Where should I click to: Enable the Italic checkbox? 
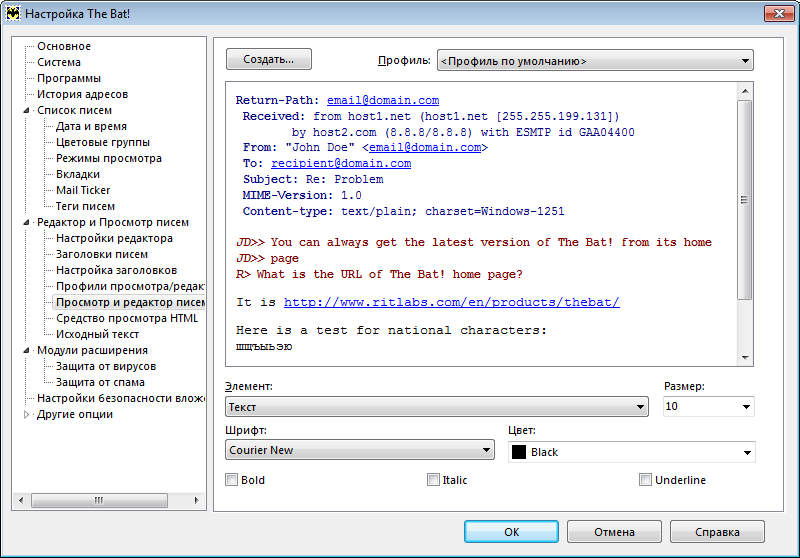433,480
